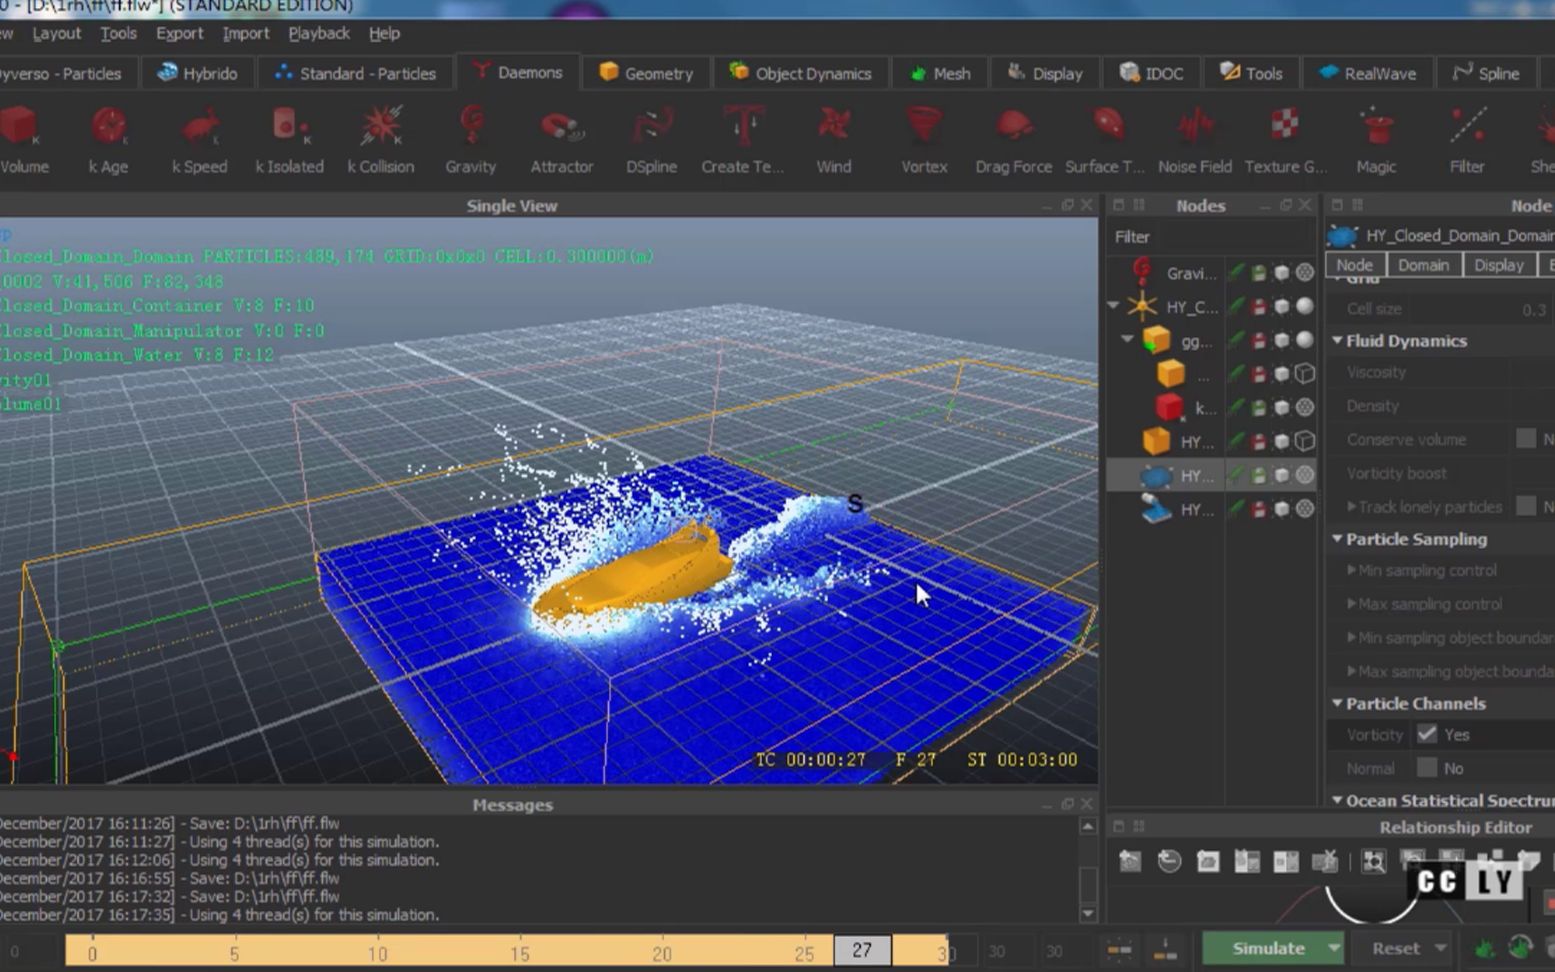This screenshot has height=972, width=1555.
Task: Collapse the Fluid Dynamics section
Action: pos(1337,340)
